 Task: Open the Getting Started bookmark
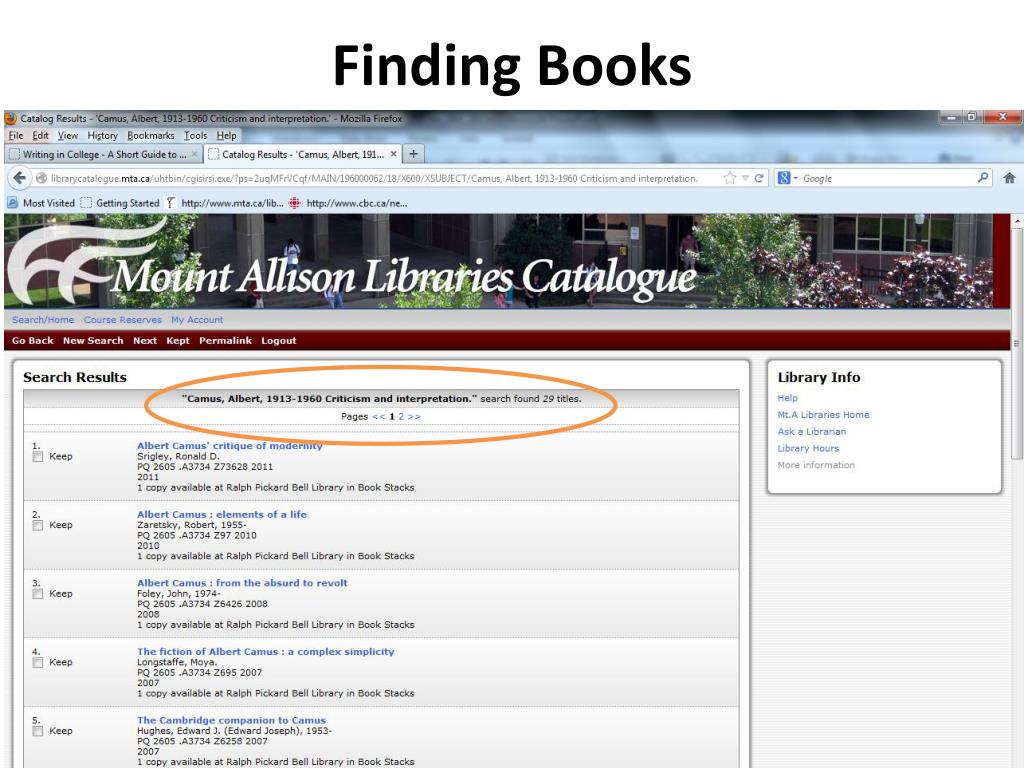click(x=120, y=203)
